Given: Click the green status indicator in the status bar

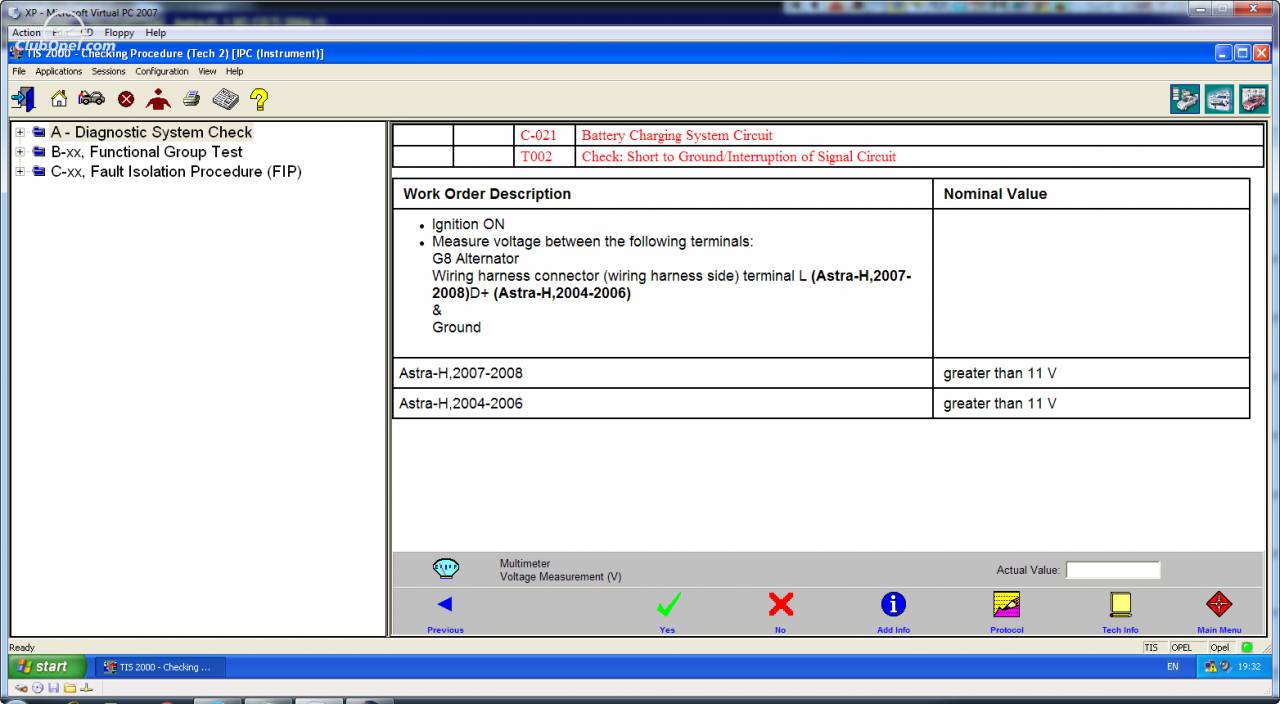Looking at the screenshot, I should [1247, 647].
